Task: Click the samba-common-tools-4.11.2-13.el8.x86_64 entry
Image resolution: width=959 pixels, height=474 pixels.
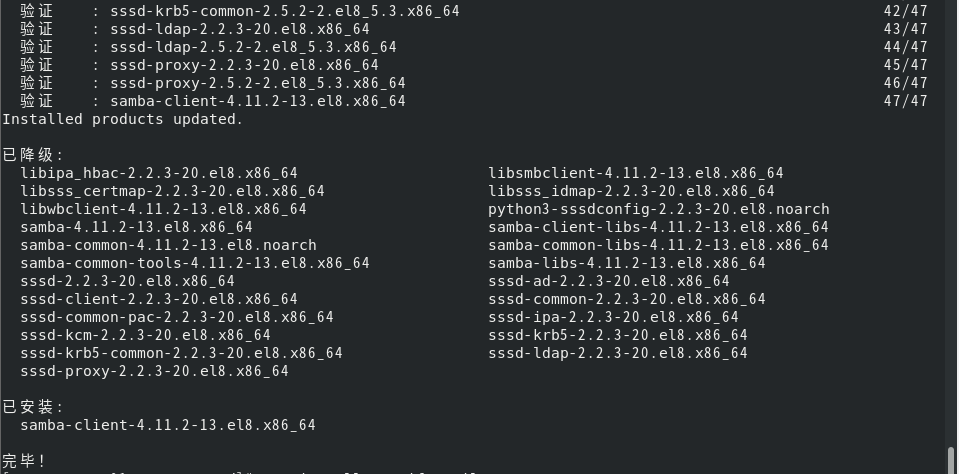Action: 194,263
